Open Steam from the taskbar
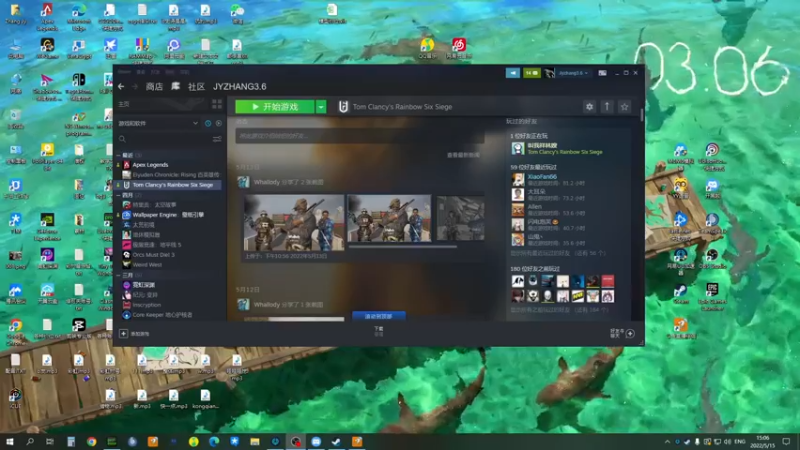 tap(336, 441)
